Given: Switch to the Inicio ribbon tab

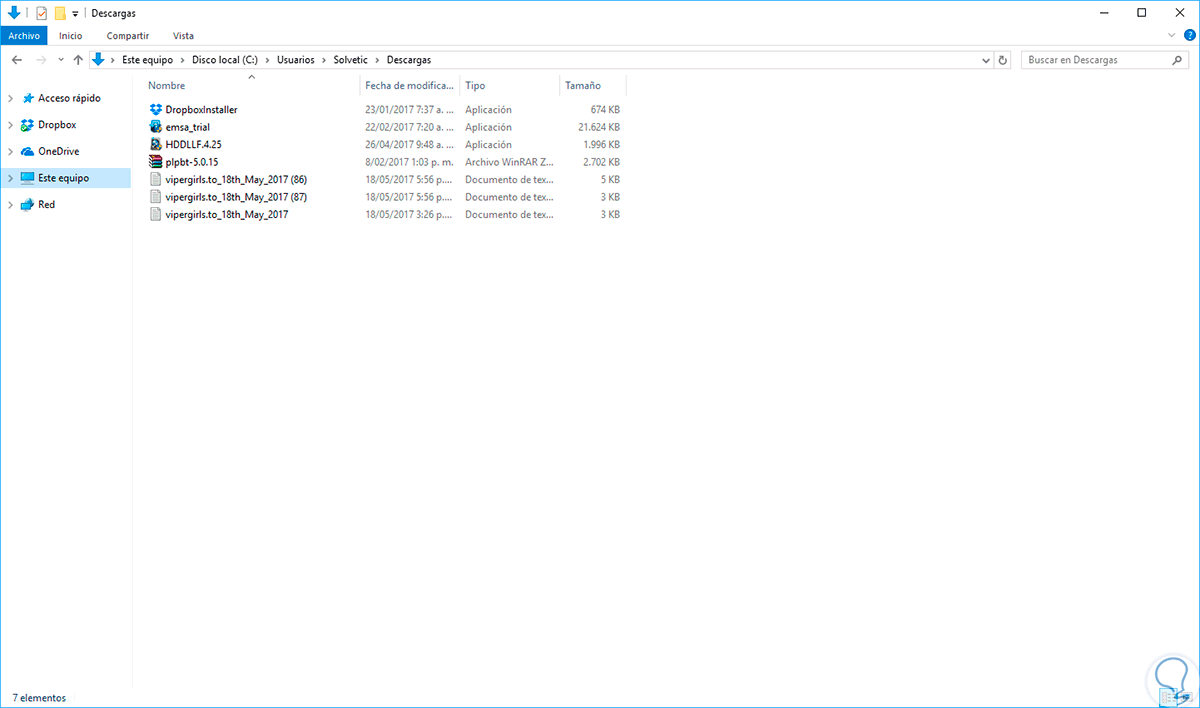Looking at the screenshot, I should pos(71,35).
